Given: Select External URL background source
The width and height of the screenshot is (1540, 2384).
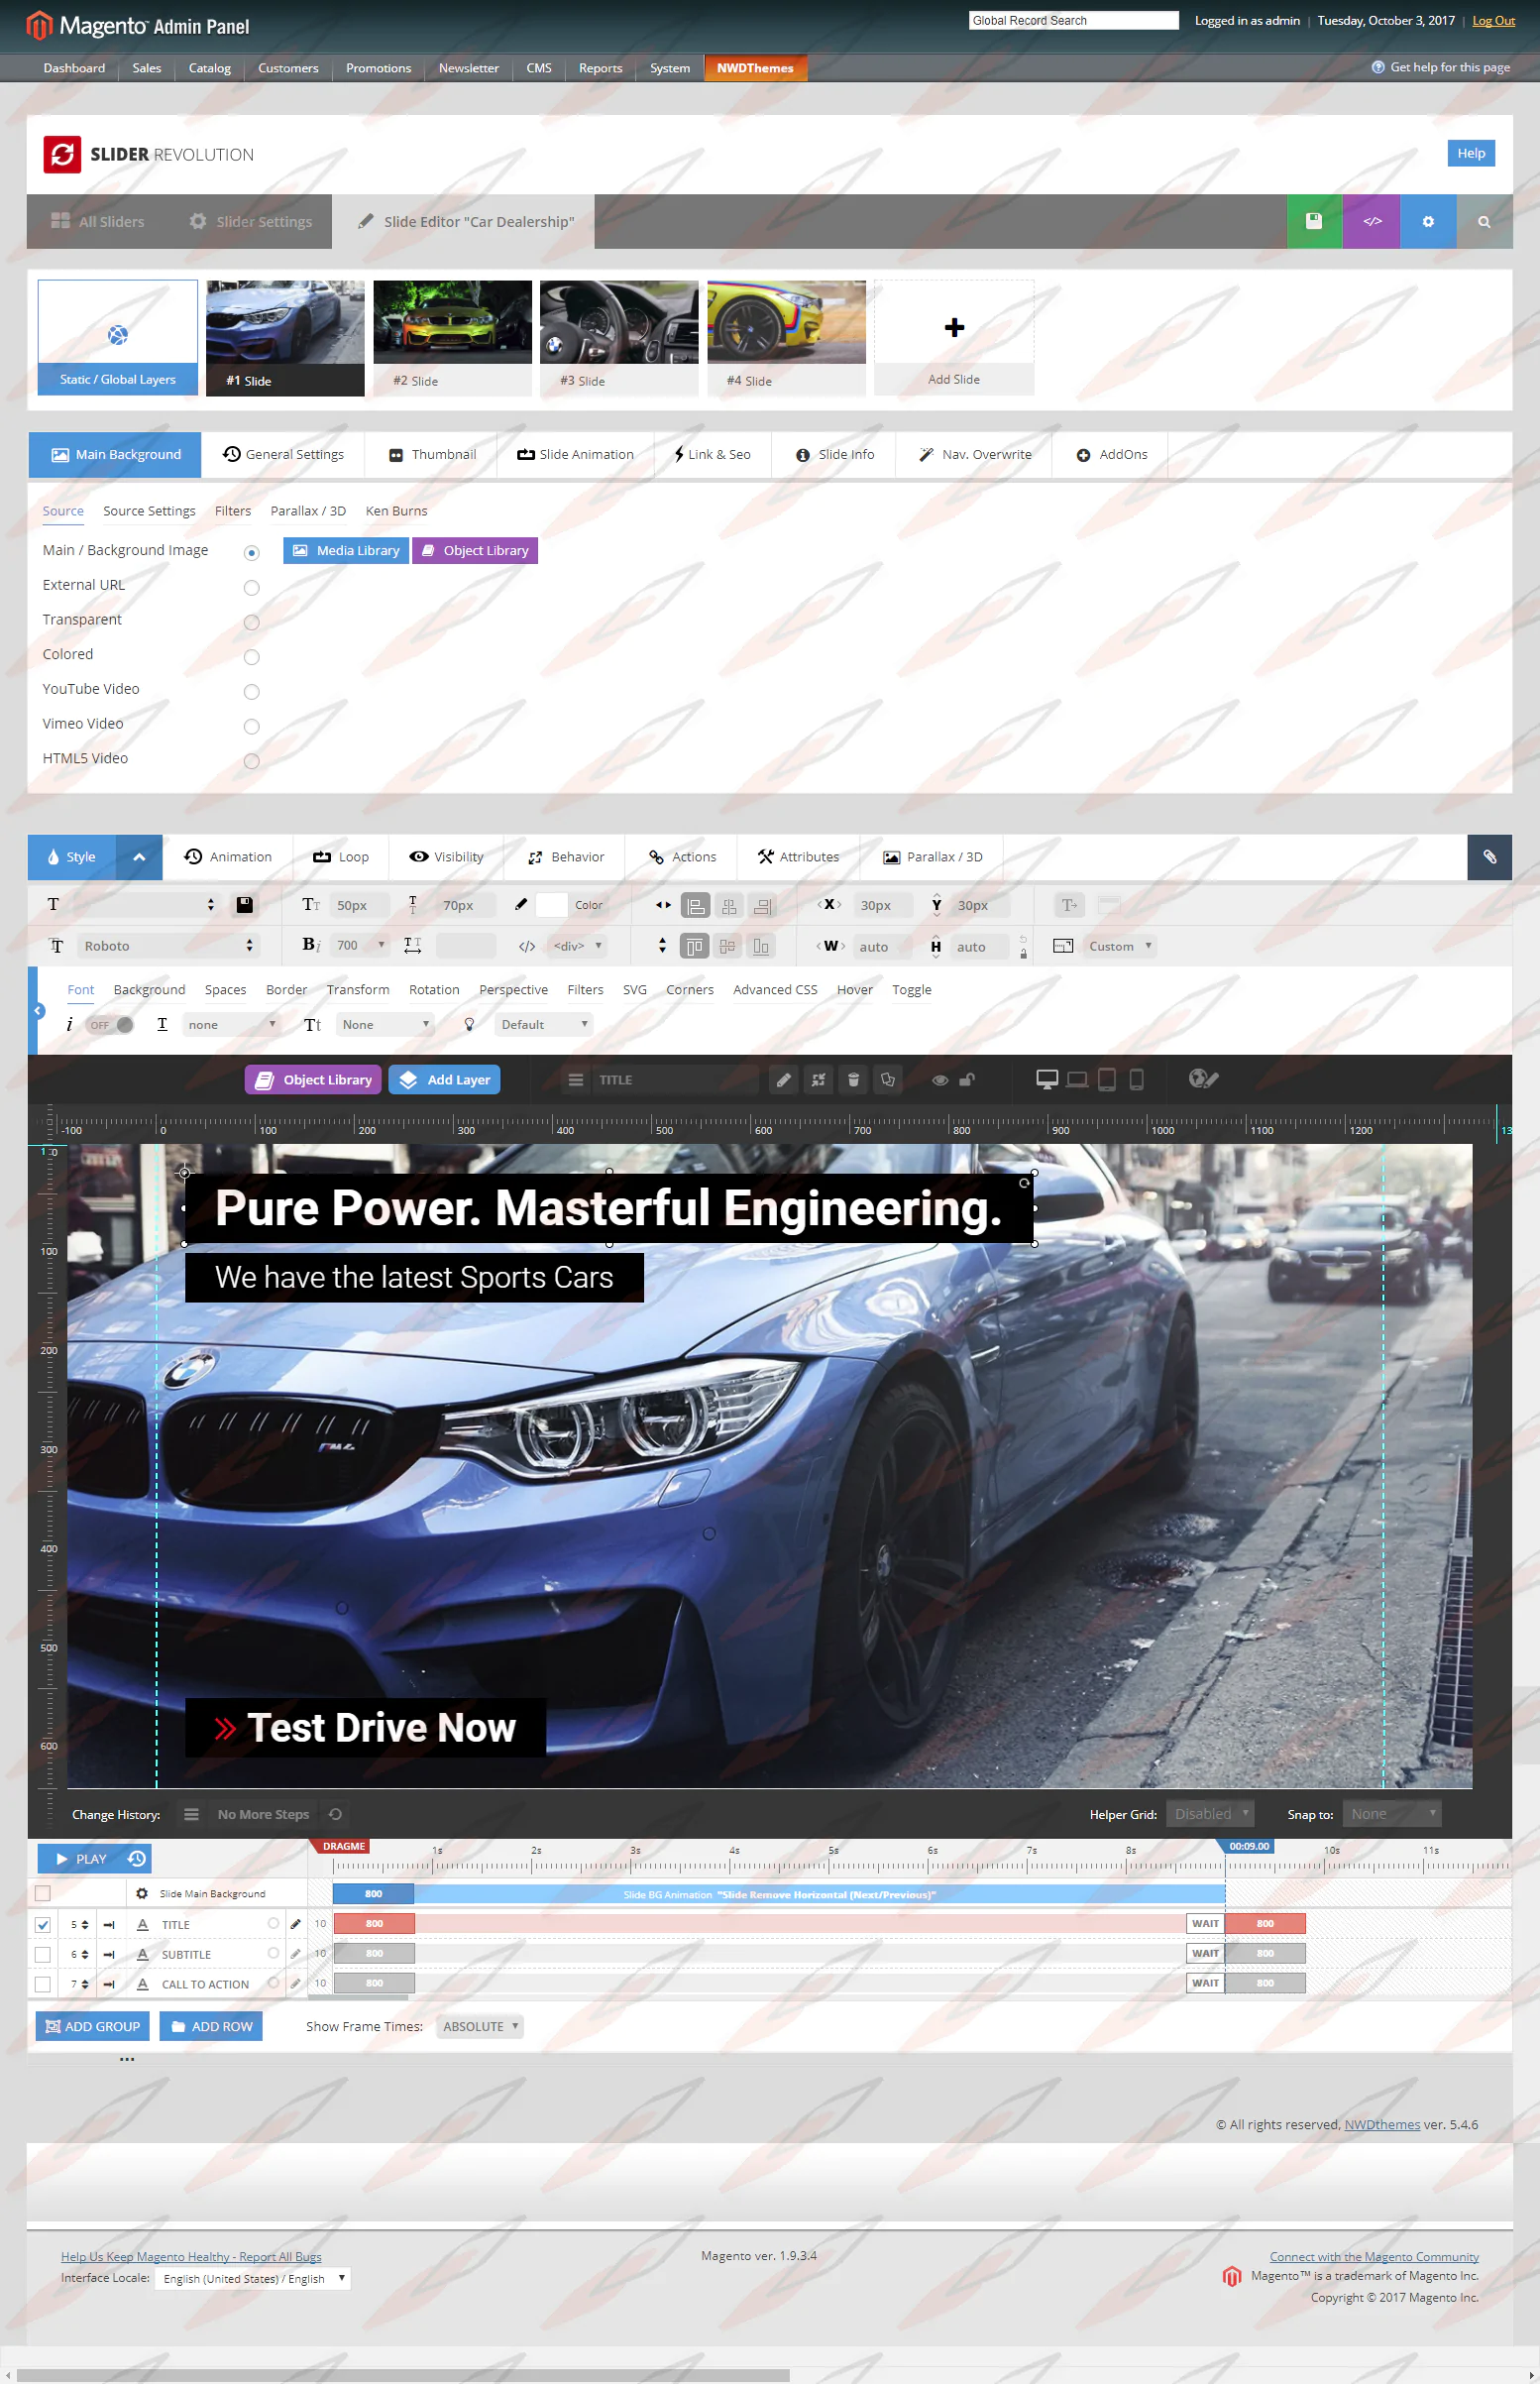Looking at the screenshot, I should [252, 588].
